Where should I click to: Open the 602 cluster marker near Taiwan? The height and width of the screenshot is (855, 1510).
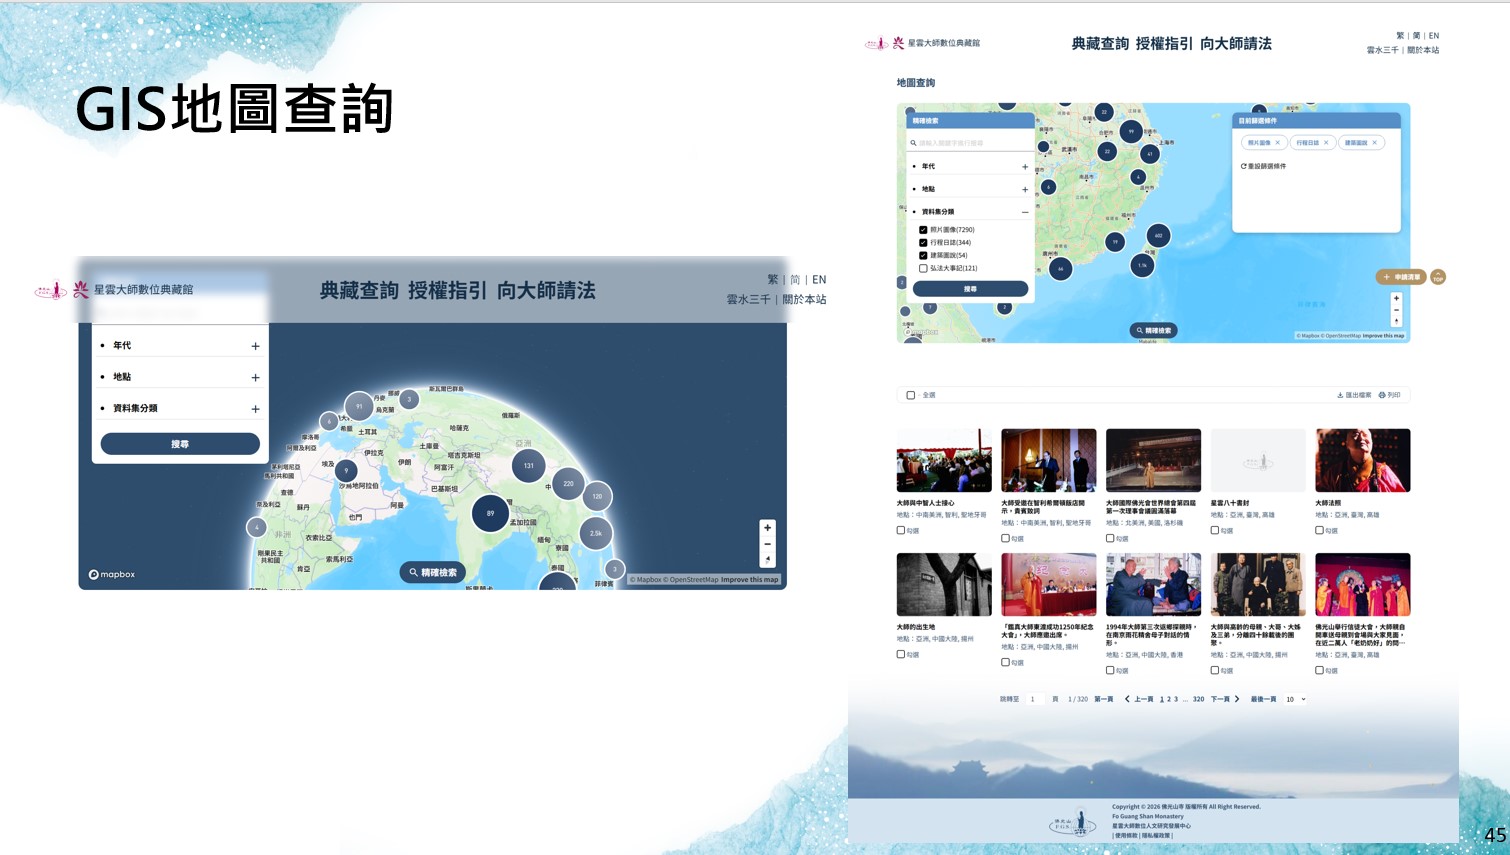pos(1158,236)
